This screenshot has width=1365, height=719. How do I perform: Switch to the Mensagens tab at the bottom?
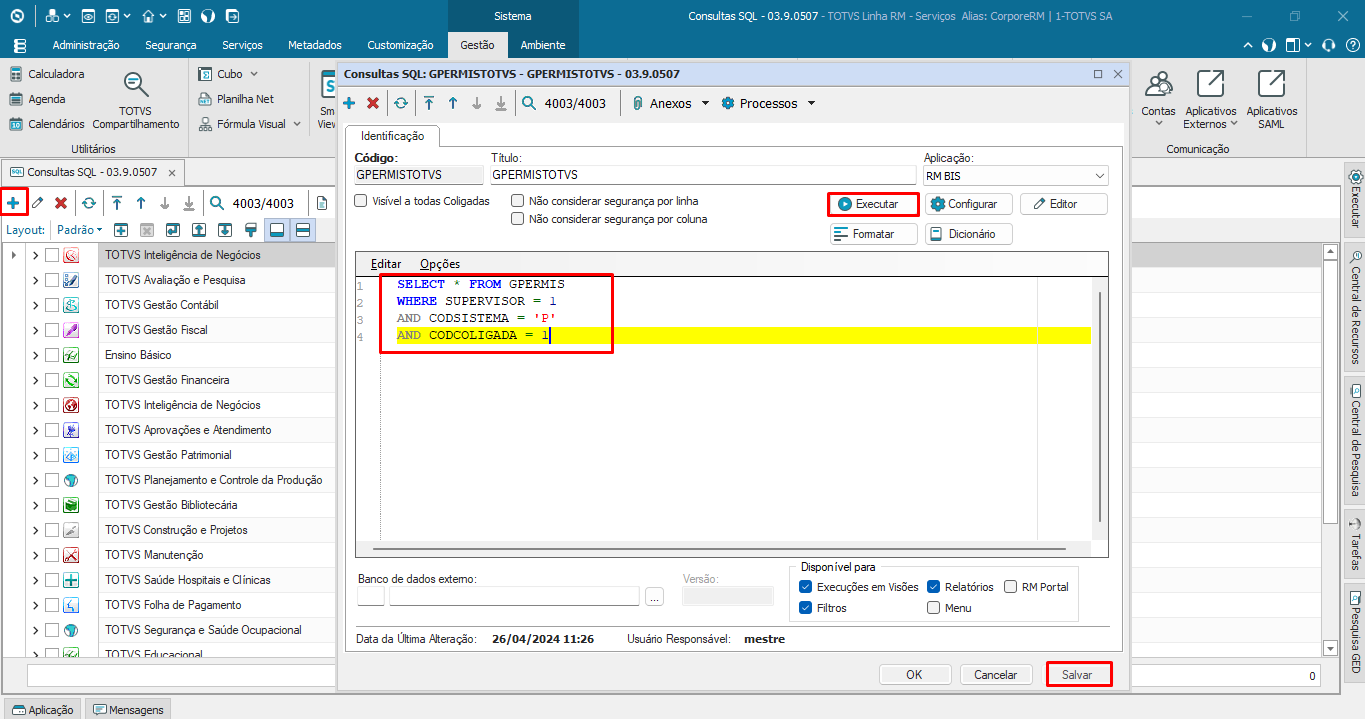128,709
